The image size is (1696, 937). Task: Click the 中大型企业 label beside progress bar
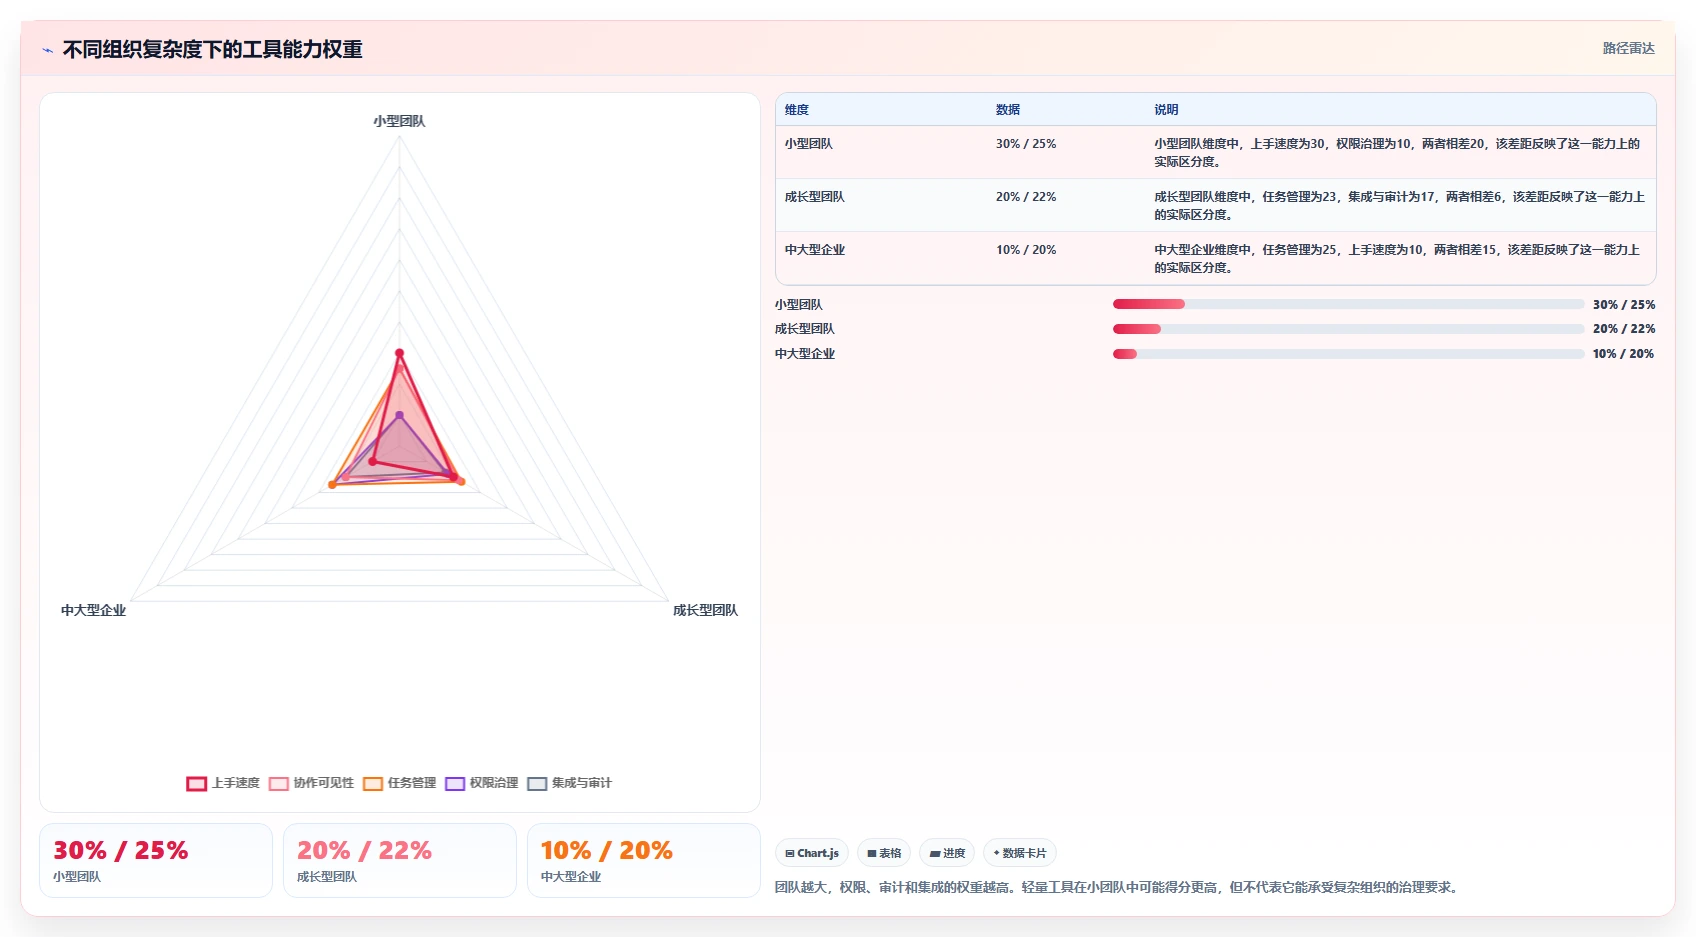[x=804, y=354]
